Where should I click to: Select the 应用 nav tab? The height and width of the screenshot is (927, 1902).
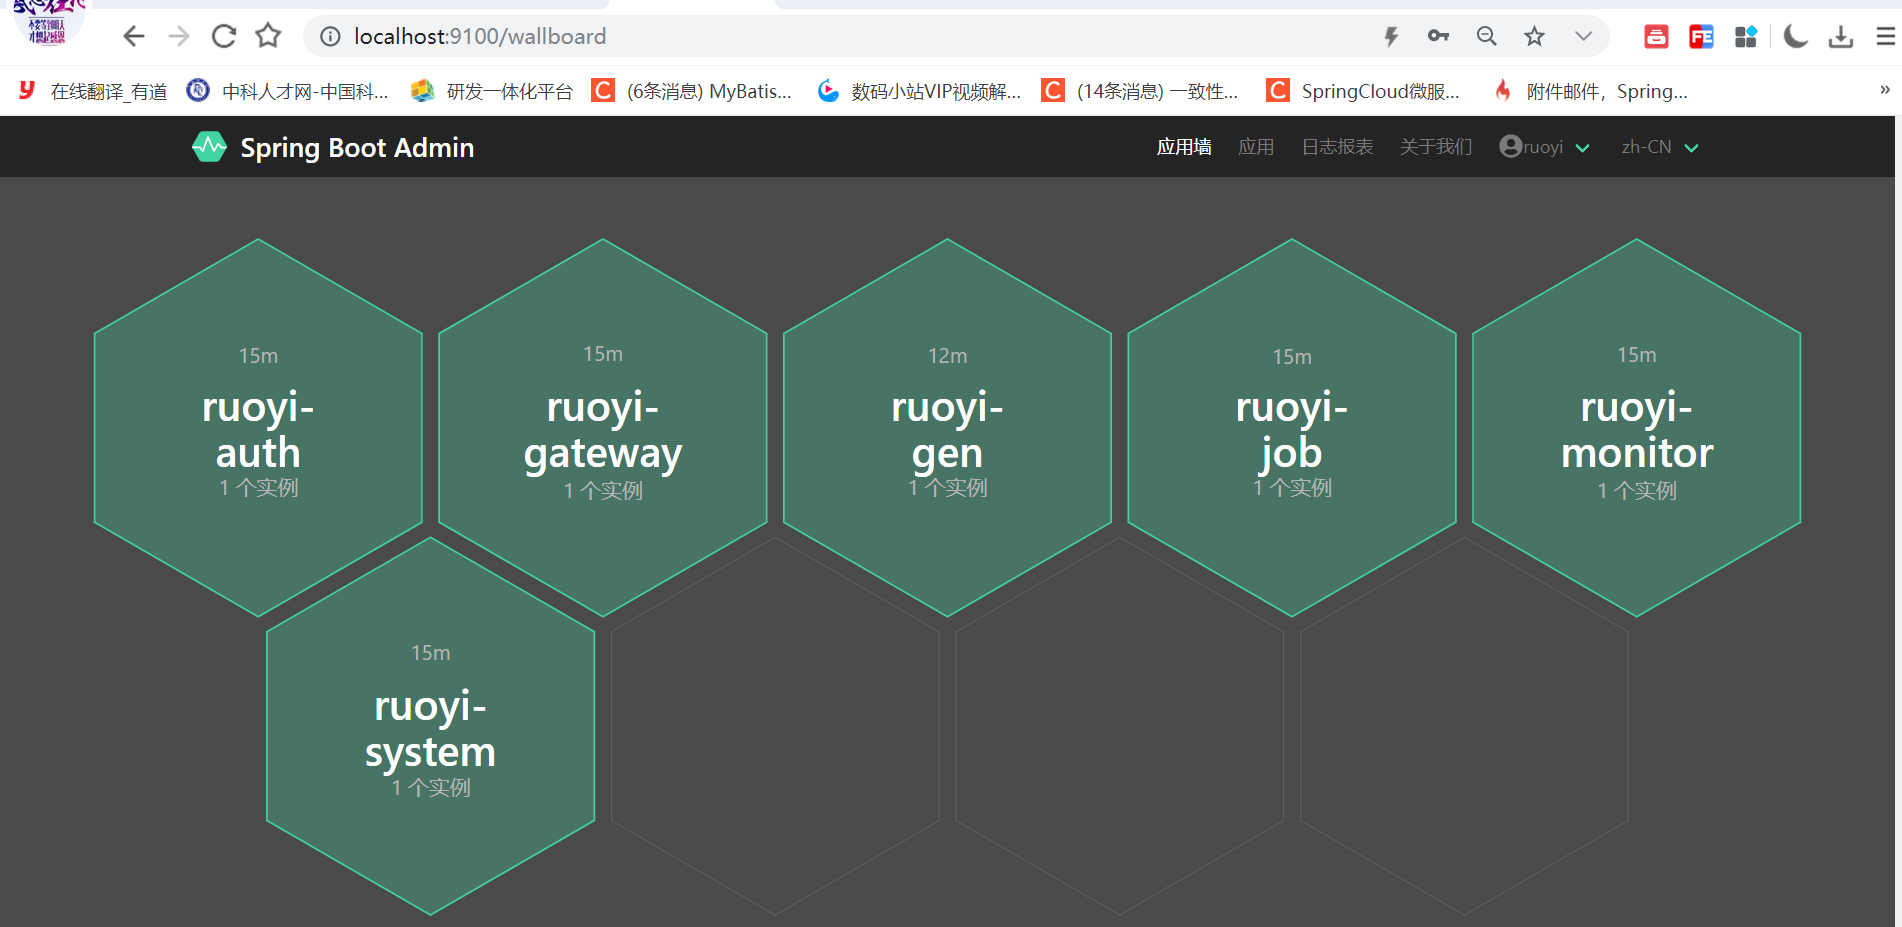(1256, 147)
